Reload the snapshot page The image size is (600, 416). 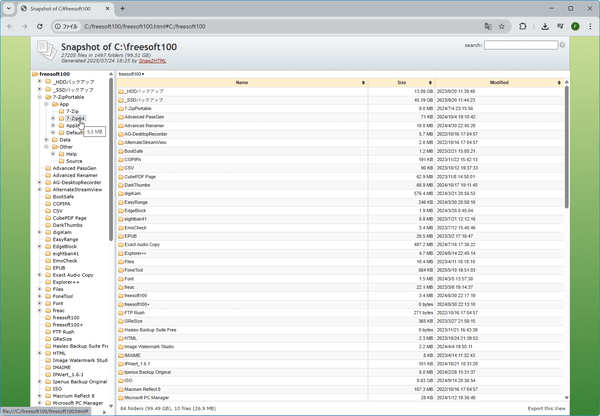(x=39, y=26)
